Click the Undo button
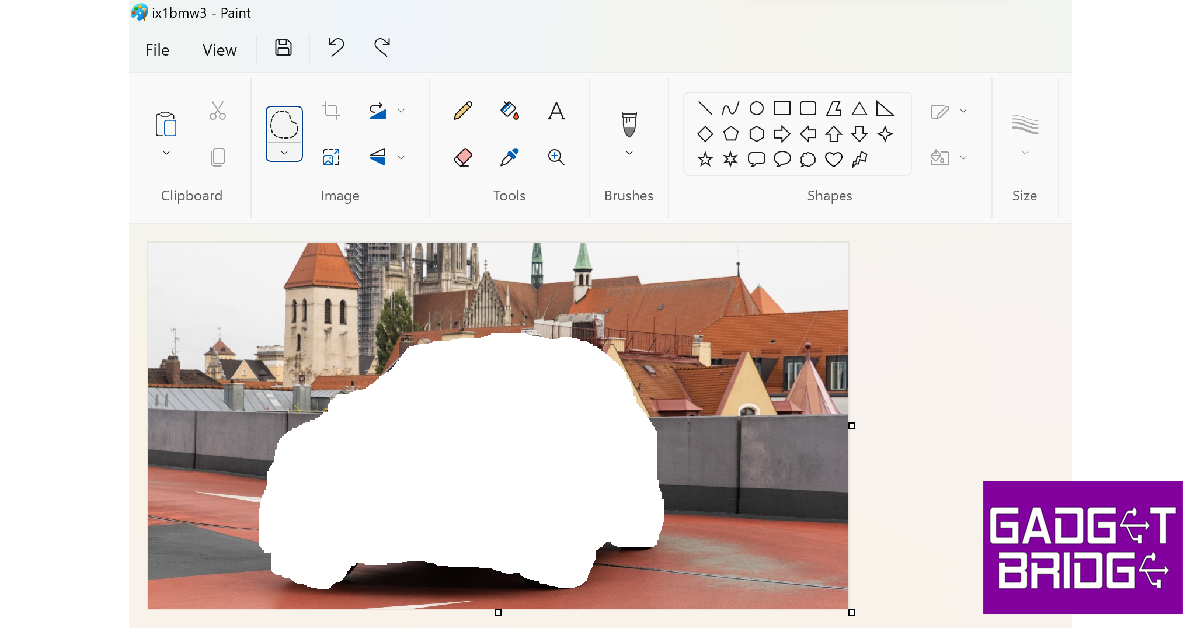 [x=335, y=47]
